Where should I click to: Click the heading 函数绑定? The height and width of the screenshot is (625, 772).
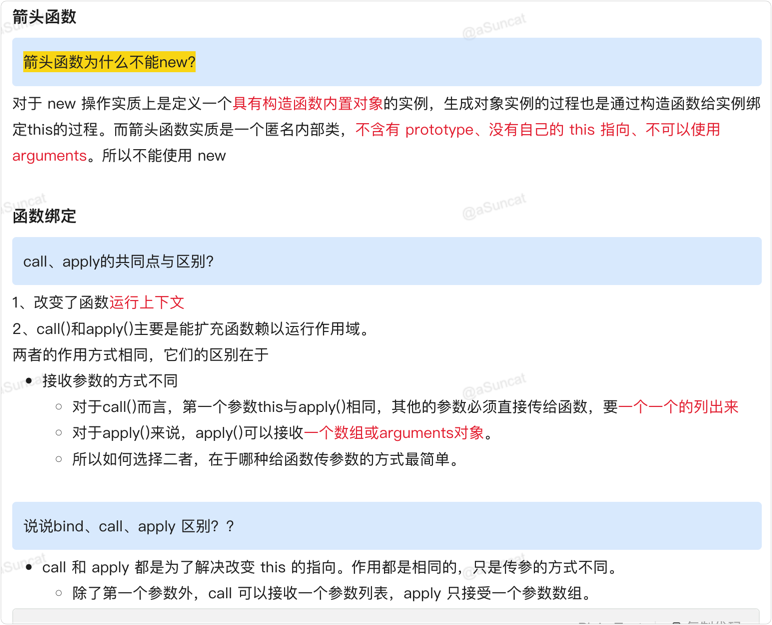click(x=44, y=216)
